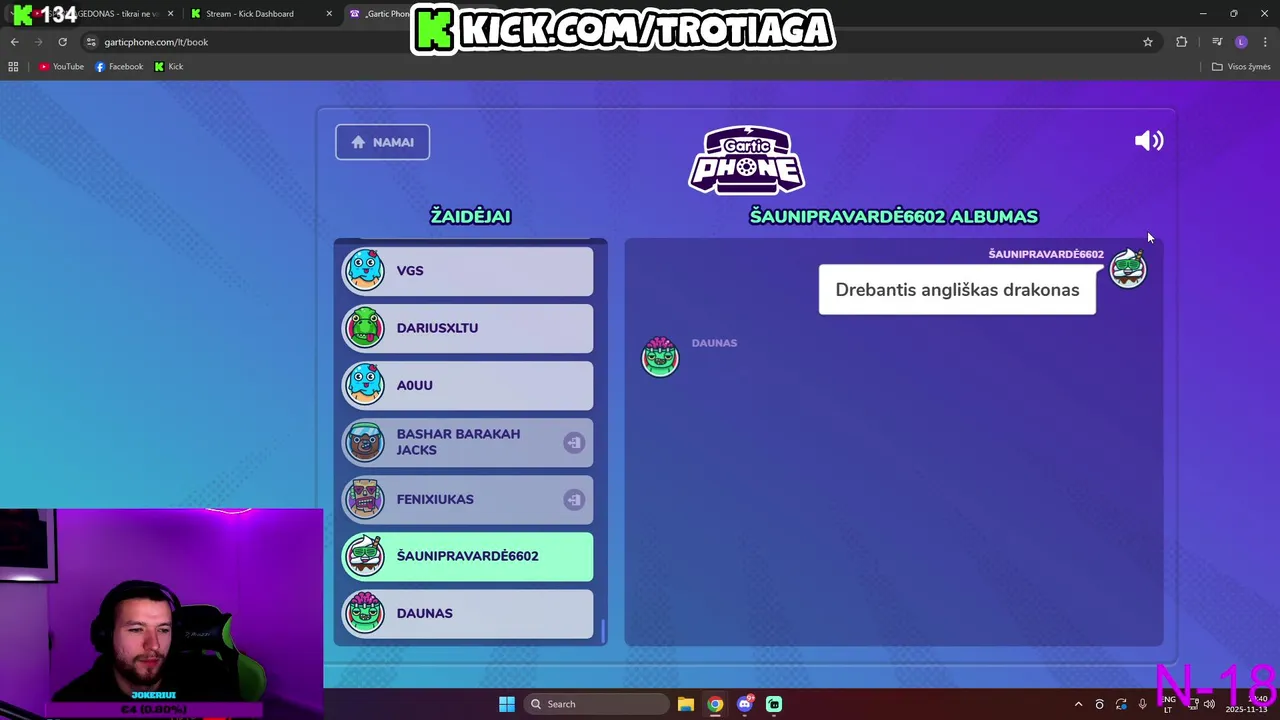This screenshot has width=1280, height=720.
Task: Open the Kick bookmark
Action: click(169, 67)
